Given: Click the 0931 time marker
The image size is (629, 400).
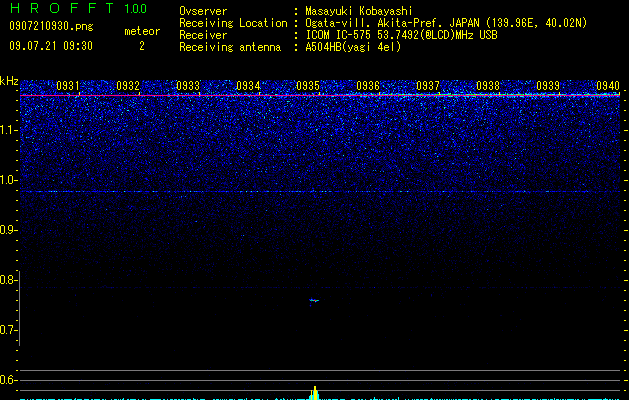Looking at the screenshot, I should tap(68, 86).
